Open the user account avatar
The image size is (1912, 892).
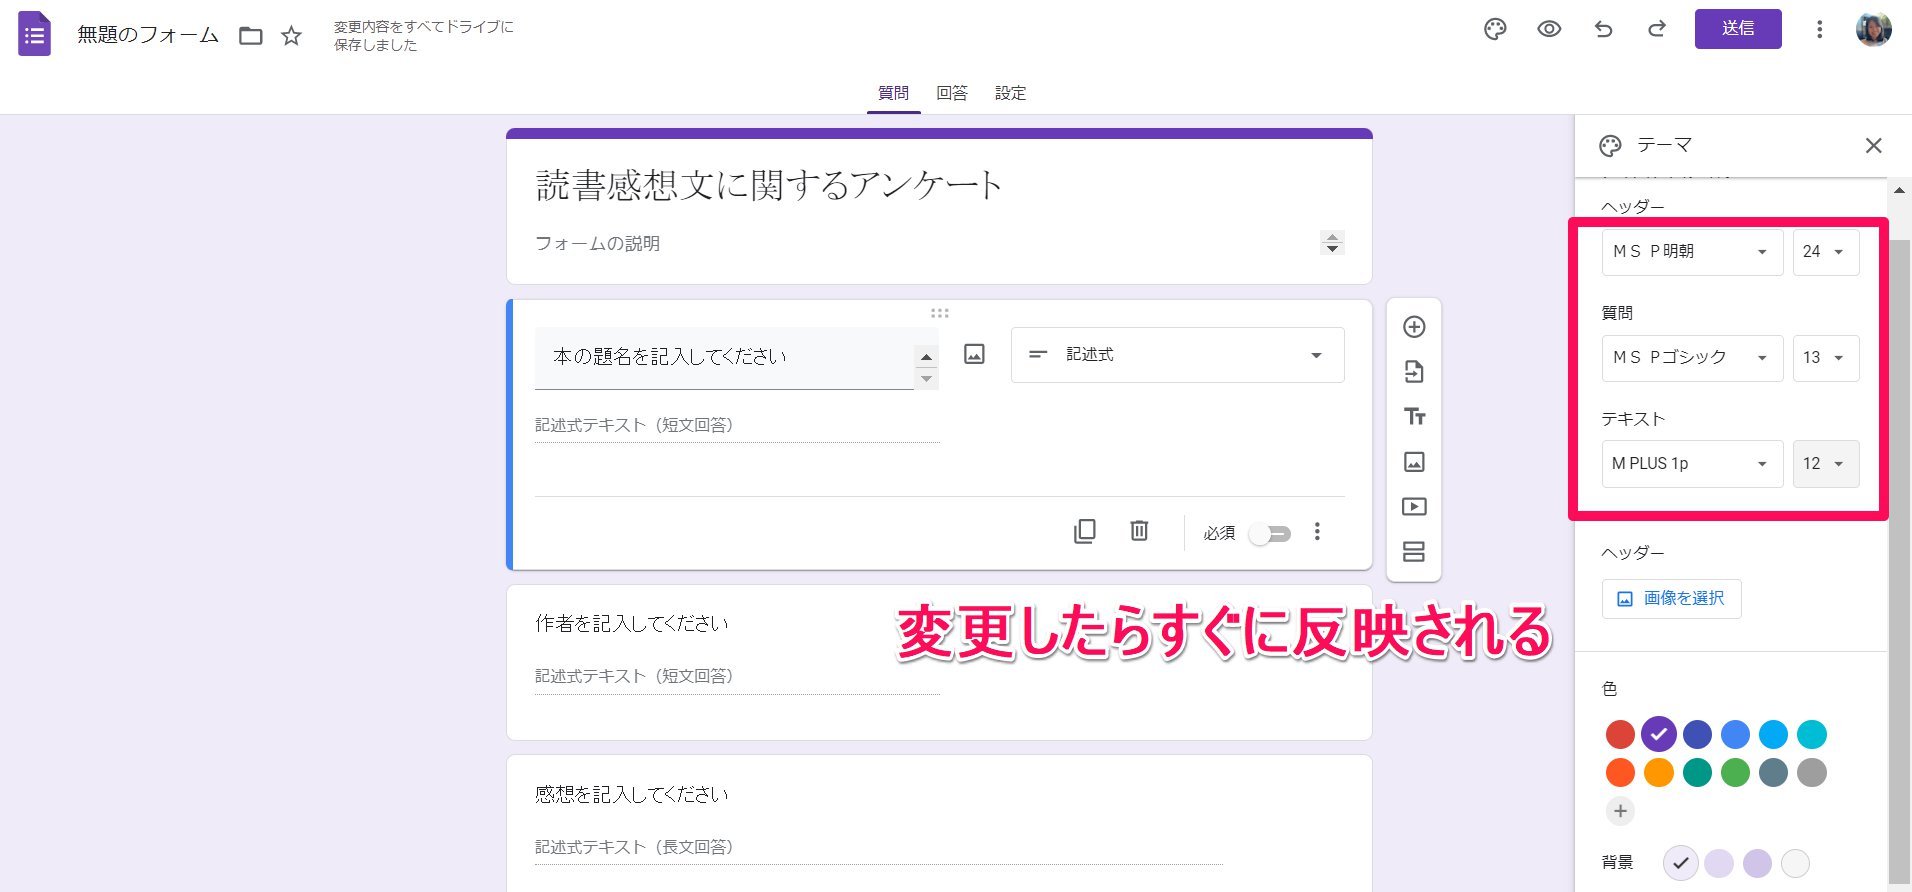1873,30
